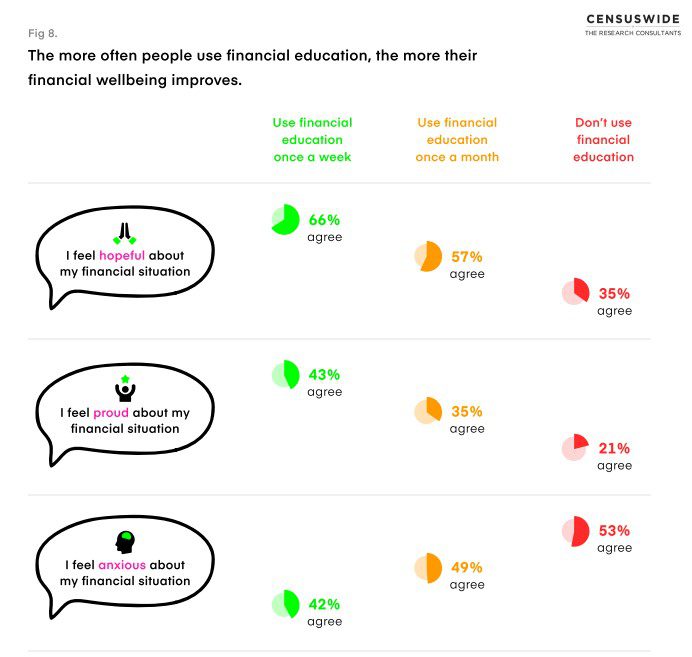Click the green pie chart beside 42%
Viewport: 692px width, 657px height.
tap(285, 604)
